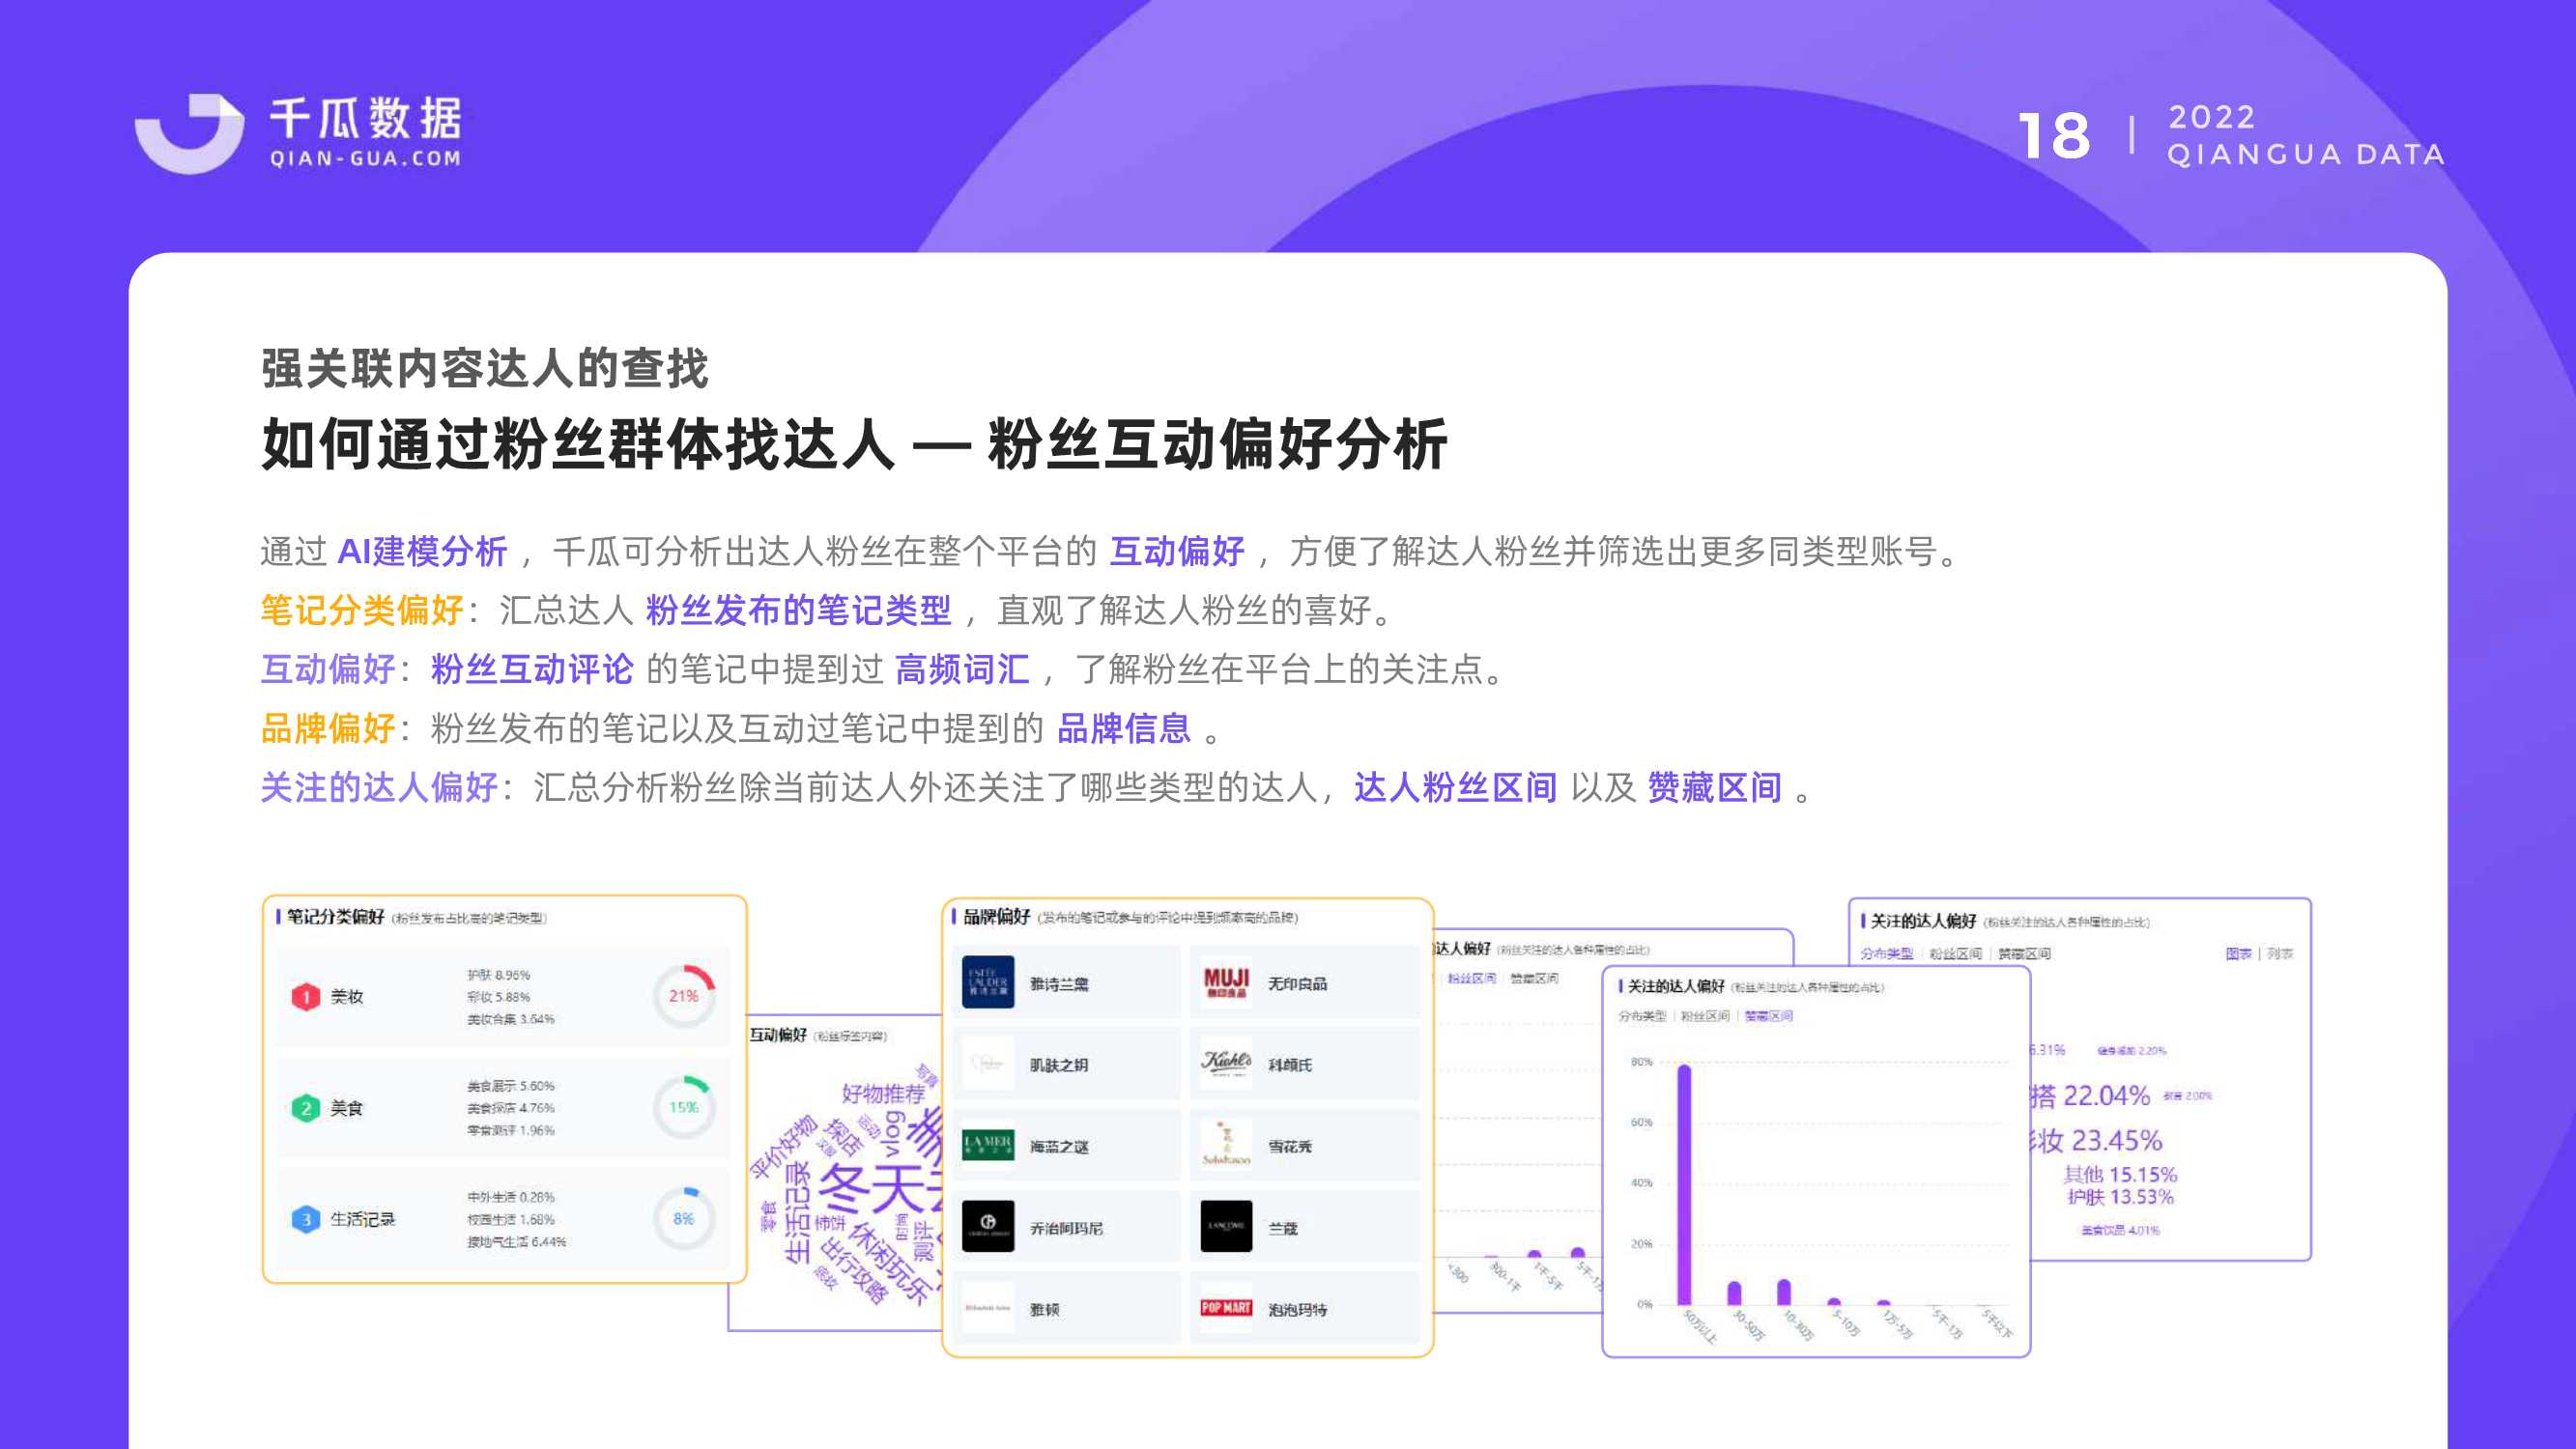Click the slide title 强关联内容达人的查找
2576x1449 pixels.
pos(484,368)
